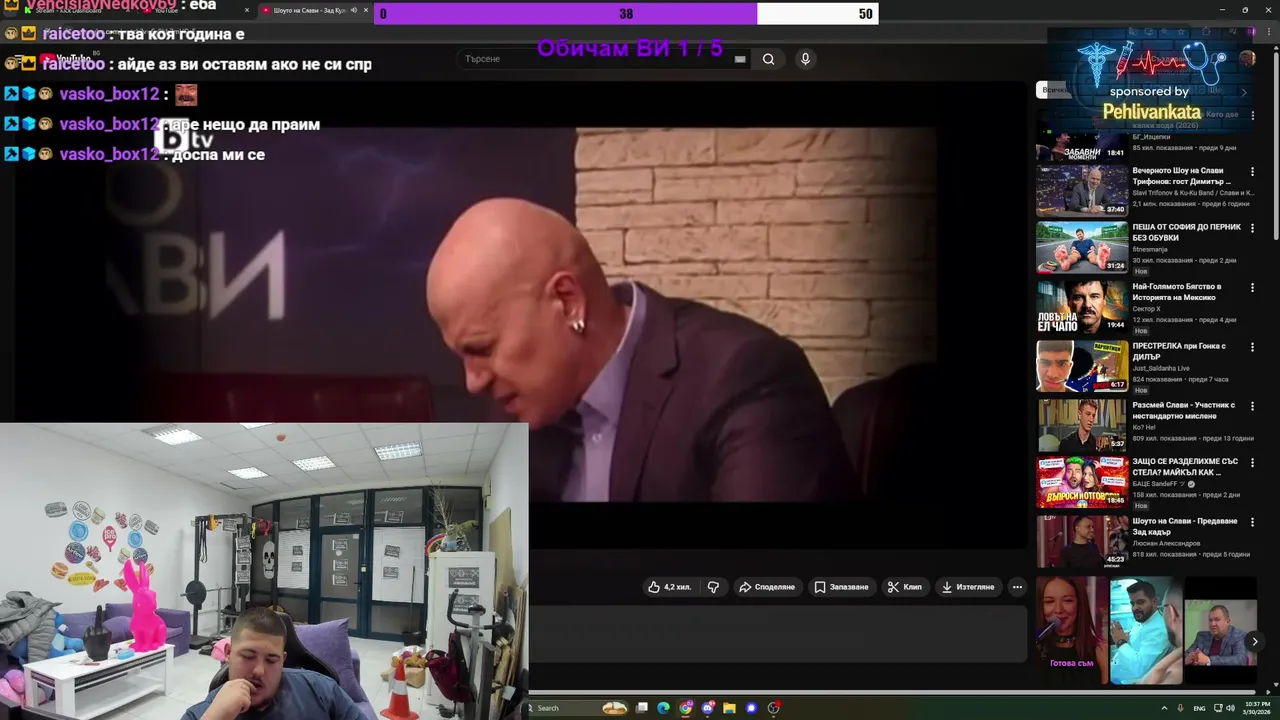Activate voice search microphone icon
Viewport: 1280px width, 720px height.
[805, 59]
